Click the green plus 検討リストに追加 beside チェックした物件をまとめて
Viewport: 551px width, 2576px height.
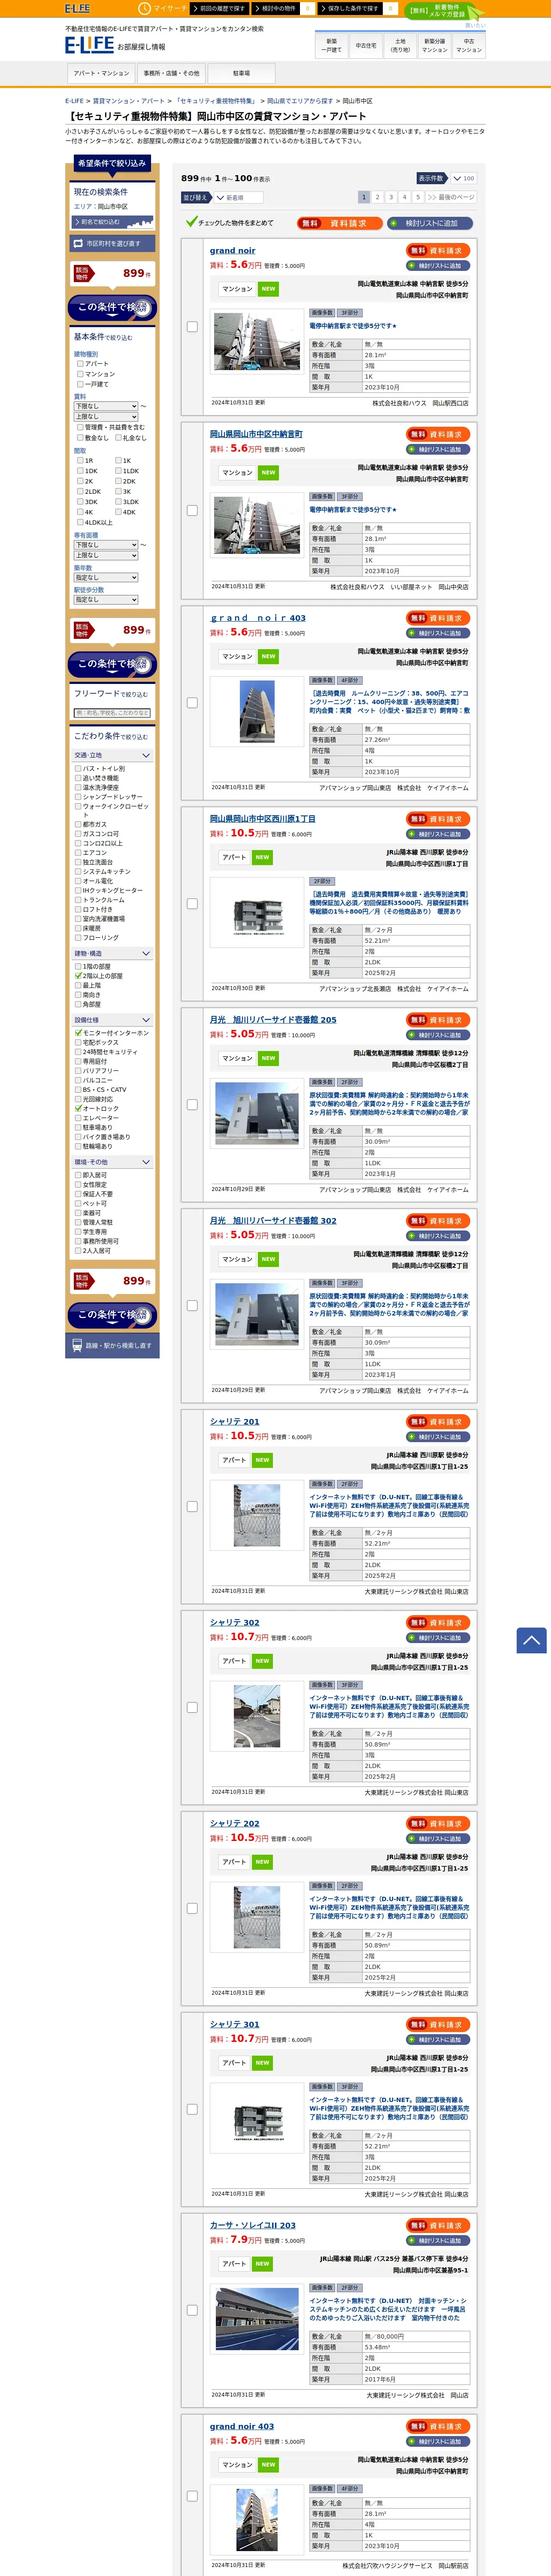click(430, 223)
